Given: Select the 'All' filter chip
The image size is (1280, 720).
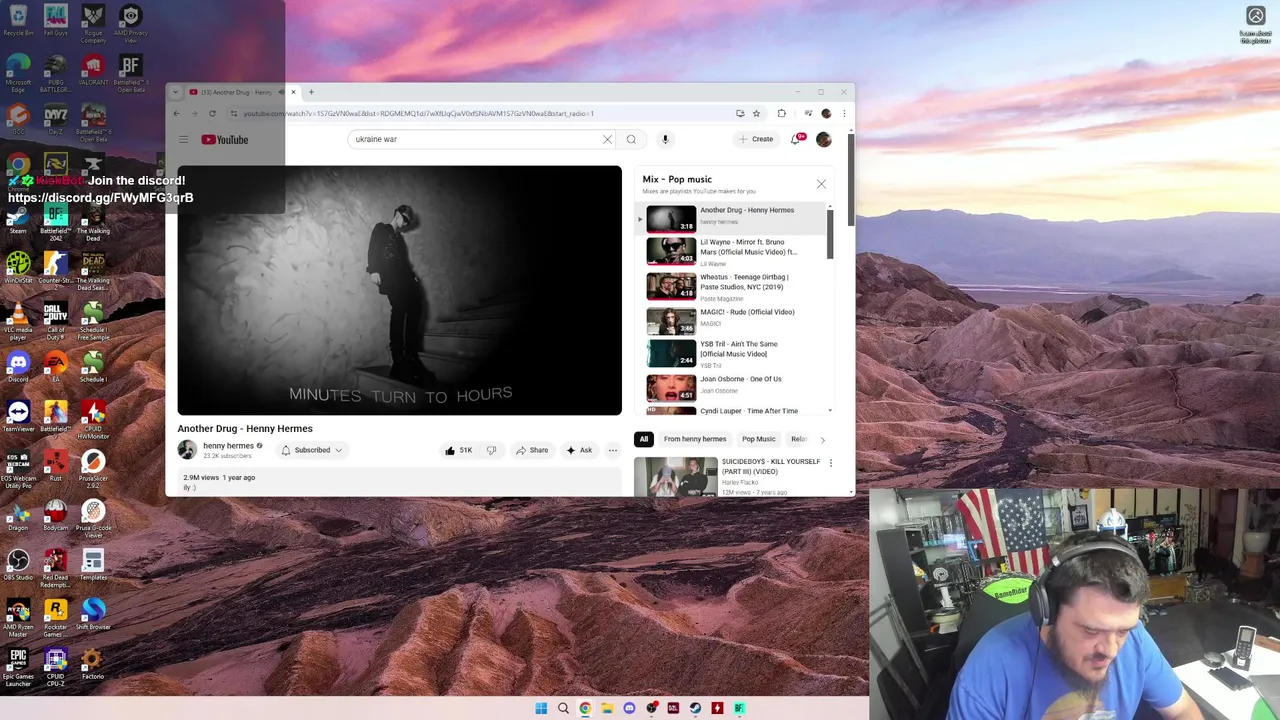Looking at the screenshot, I should (x=644, y=439).
